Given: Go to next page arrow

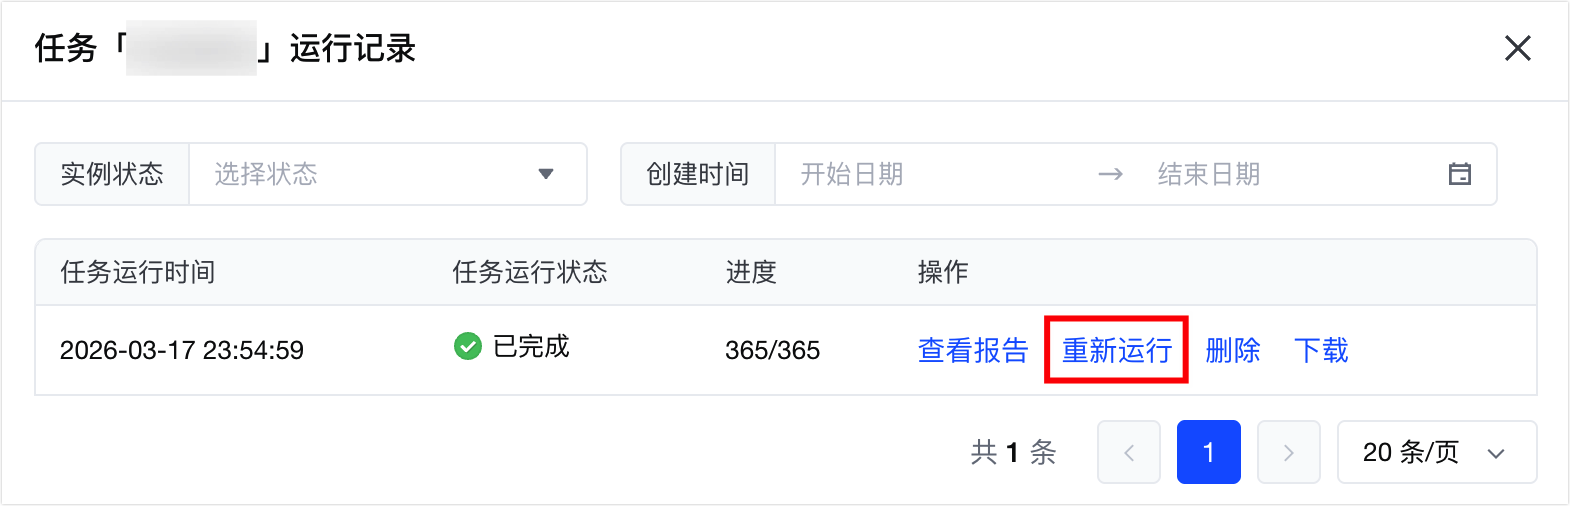Looking at the screenshot, I should point(1289,452).
